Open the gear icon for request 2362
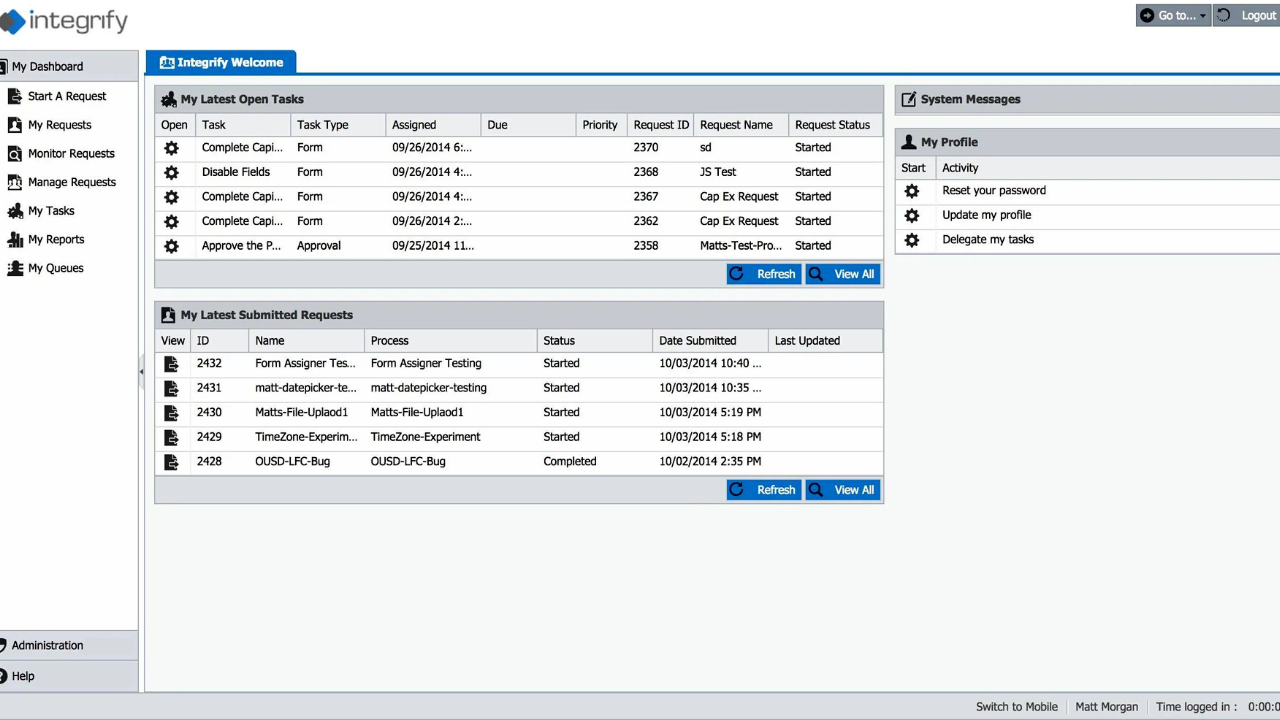The height and width of the screenshot is (720, 1280). click(x=172, y=221)
